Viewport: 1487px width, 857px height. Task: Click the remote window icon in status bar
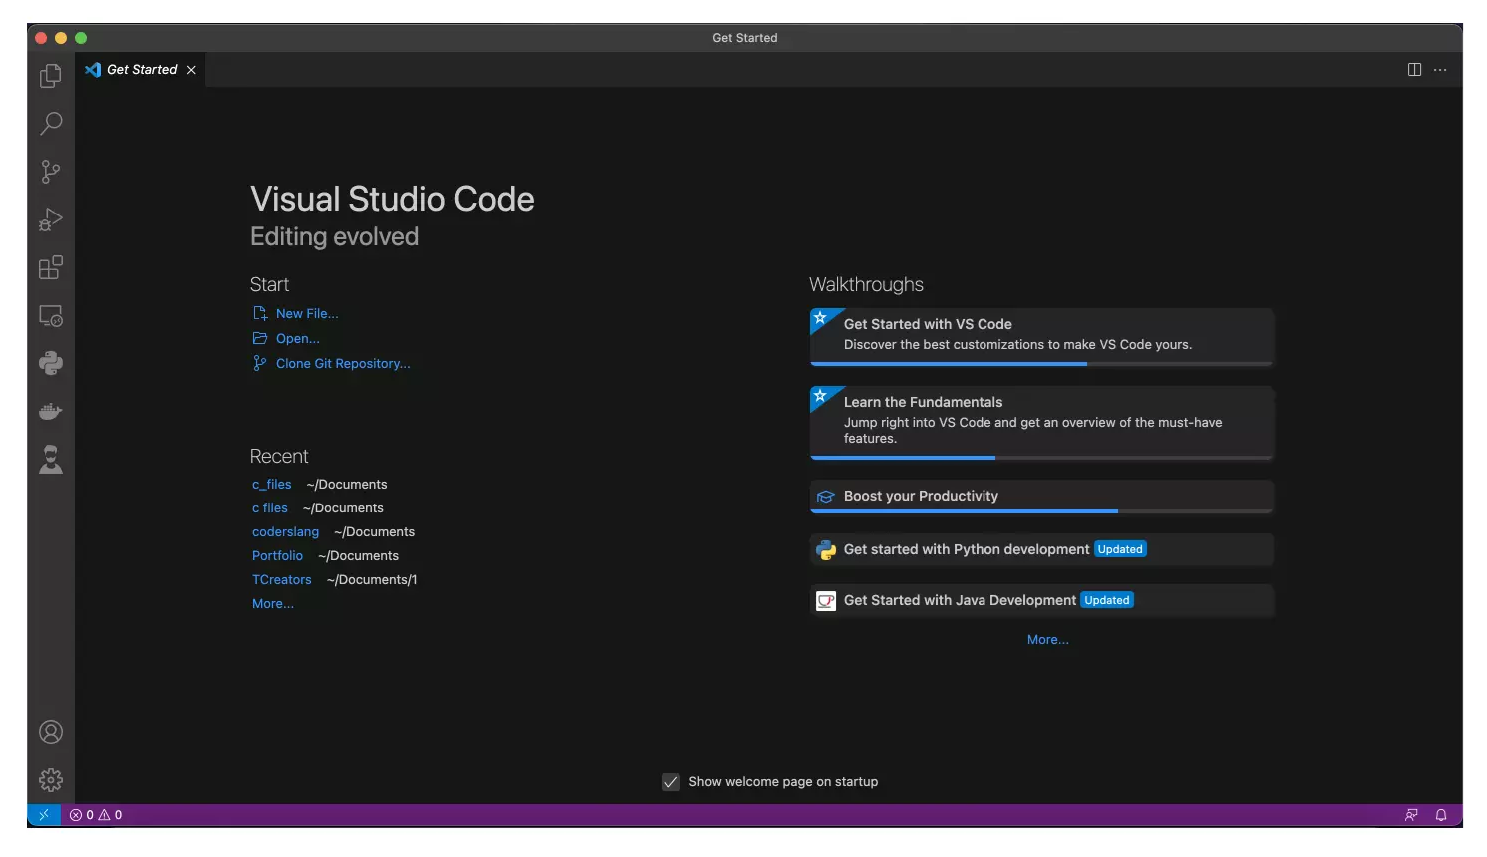pos(44,815)
